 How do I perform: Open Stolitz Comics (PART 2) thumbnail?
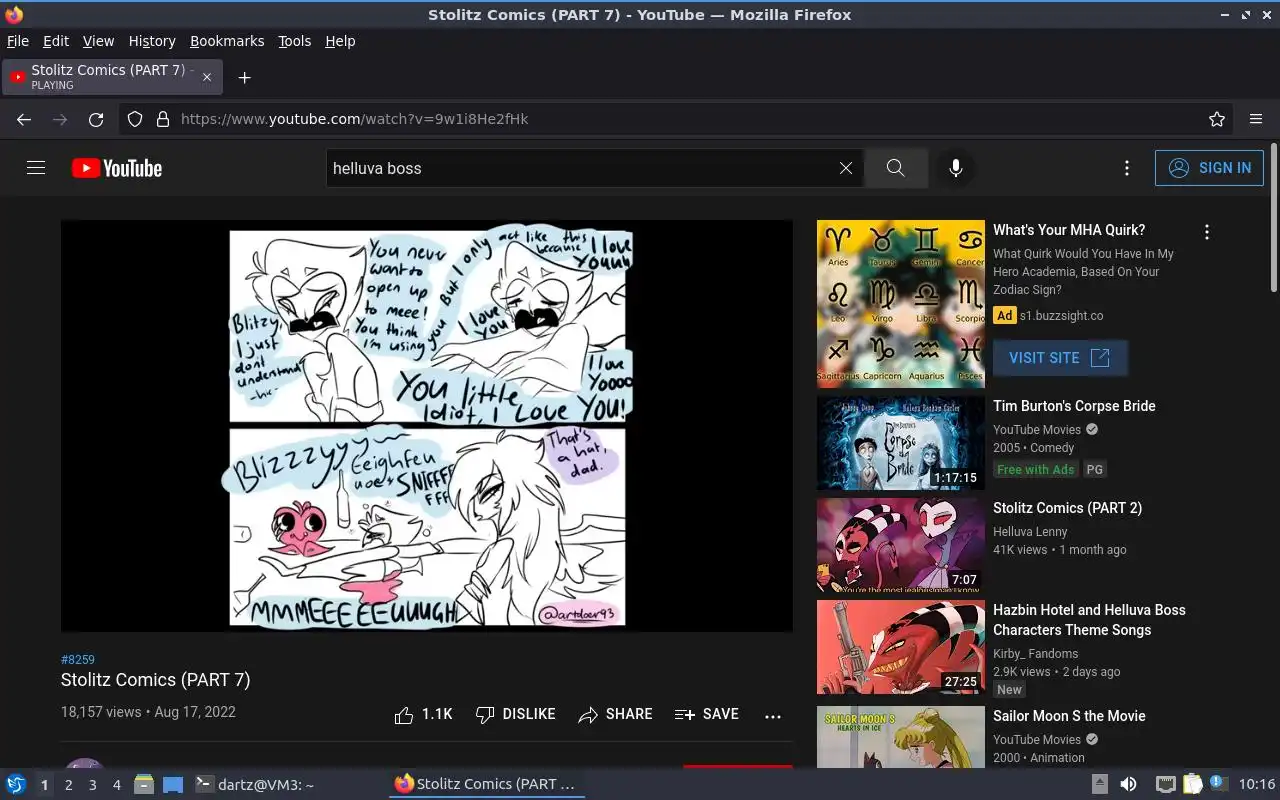coord(901,545)
